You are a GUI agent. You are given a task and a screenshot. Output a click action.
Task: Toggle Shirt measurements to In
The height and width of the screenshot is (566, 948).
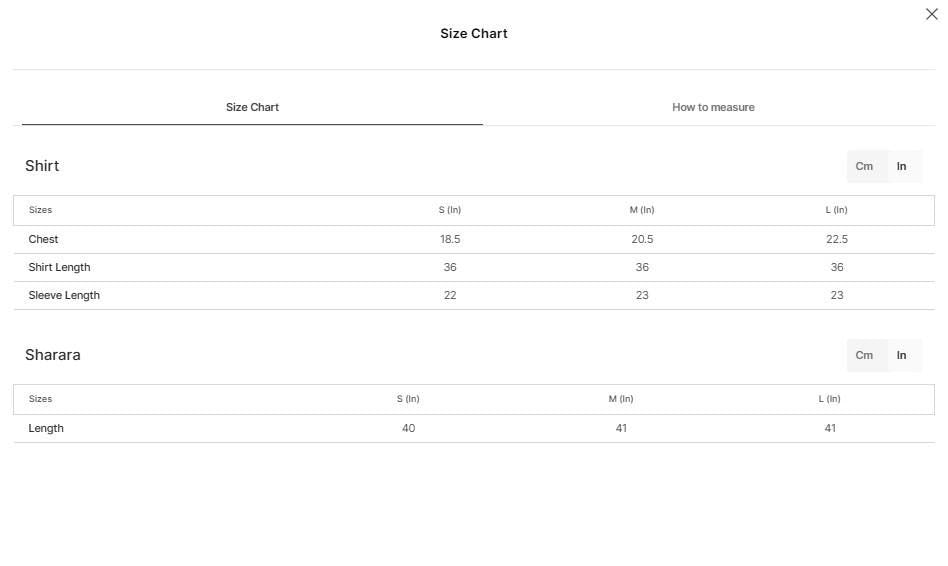(901, 166)
